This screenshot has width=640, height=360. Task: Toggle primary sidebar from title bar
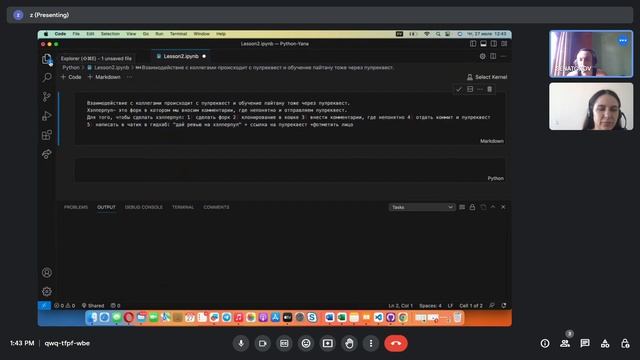pyautogui.click(x=473, y=44)
